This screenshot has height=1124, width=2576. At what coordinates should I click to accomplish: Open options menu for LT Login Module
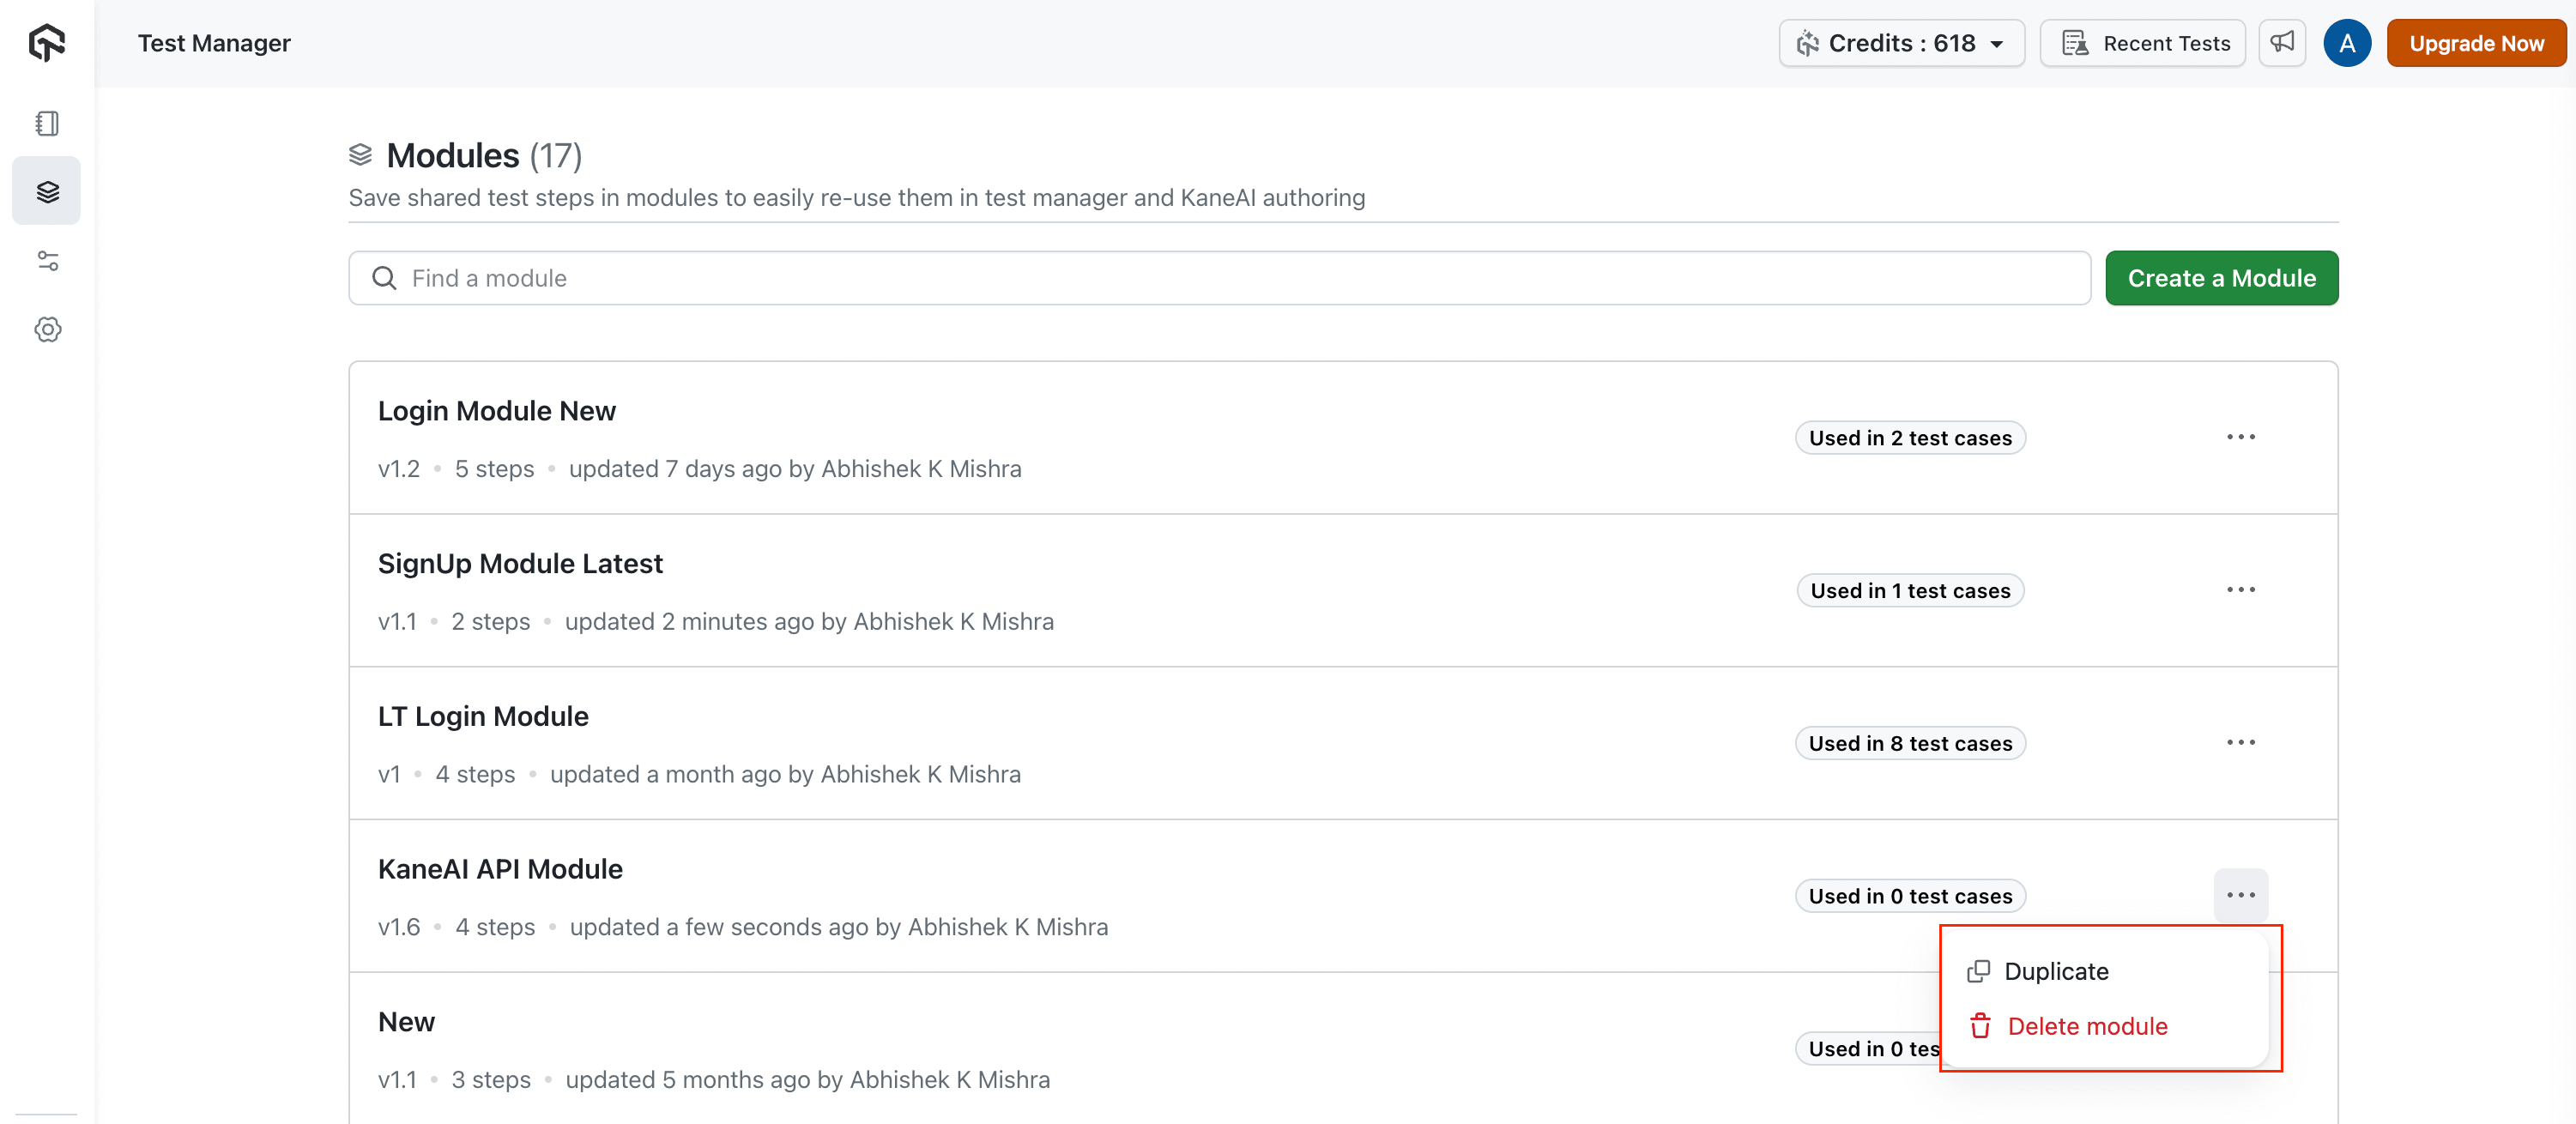tap(2240, 743)
